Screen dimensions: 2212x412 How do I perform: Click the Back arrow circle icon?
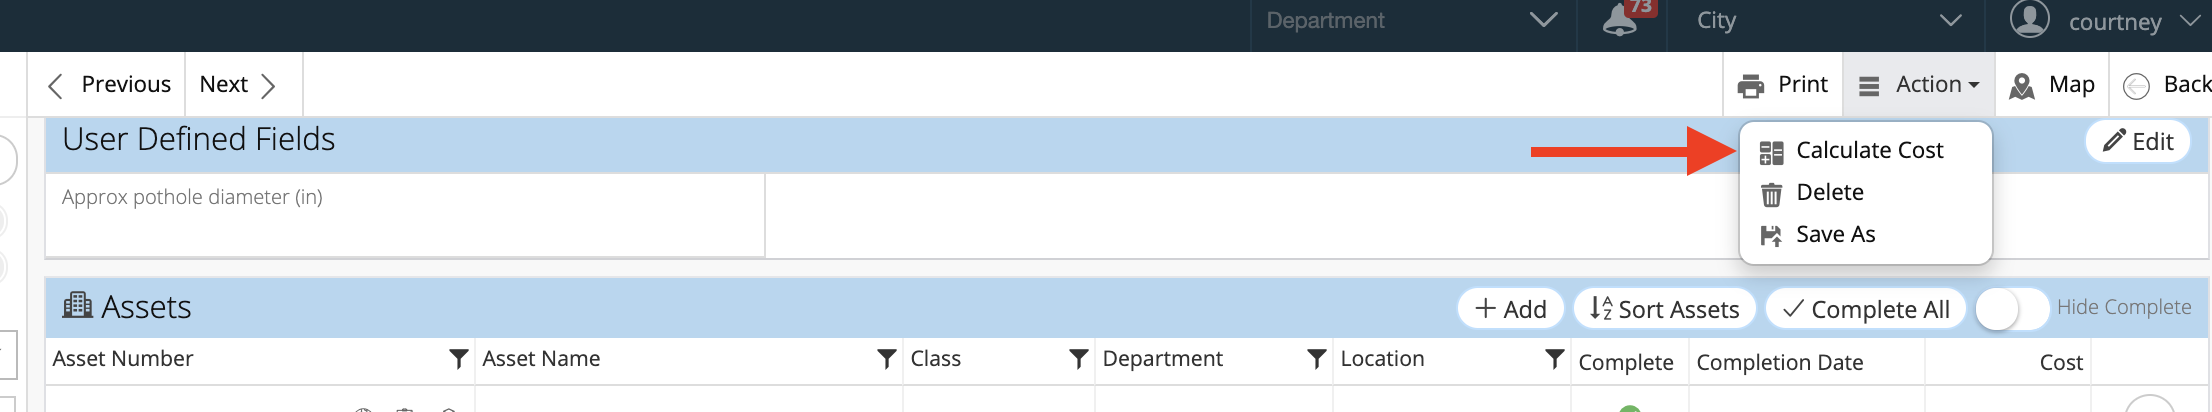(x=2136, y=86)
